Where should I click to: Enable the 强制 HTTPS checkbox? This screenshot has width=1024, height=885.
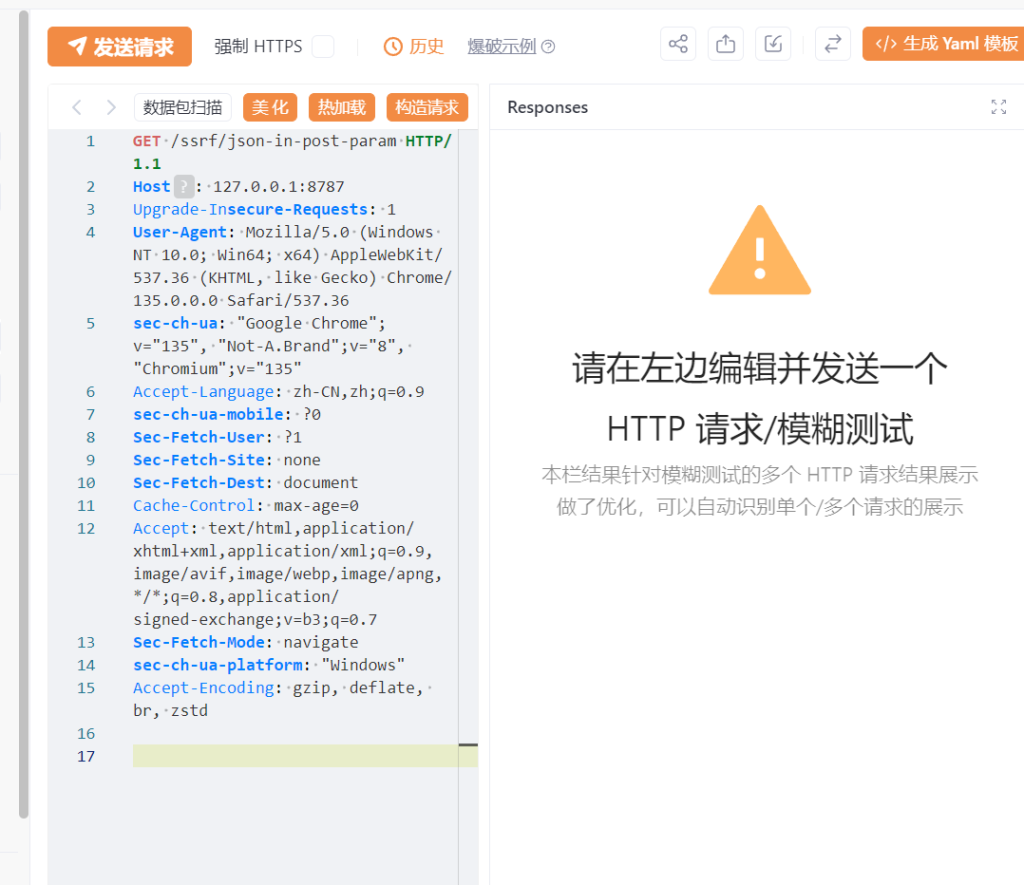tap(325, 46)
